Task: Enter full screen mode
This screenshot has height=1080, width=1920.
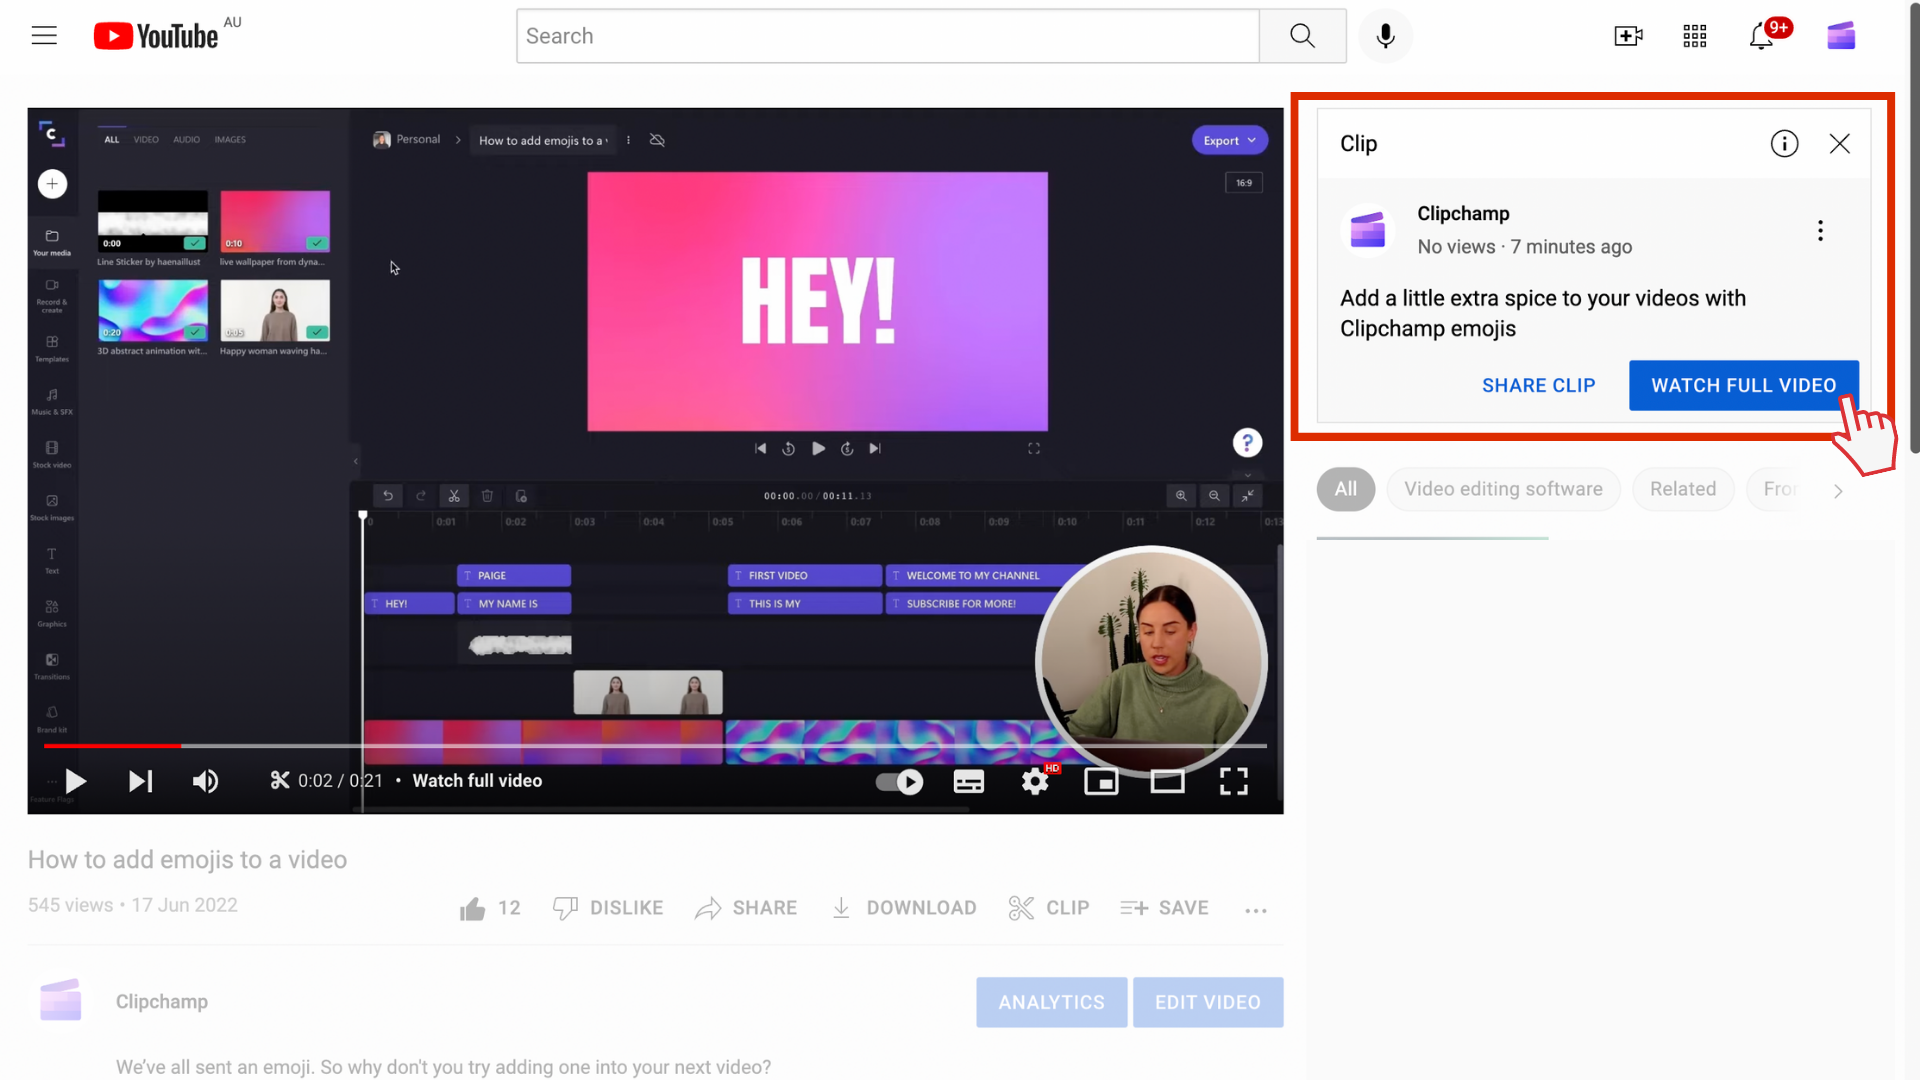Action: point(1234,781)
